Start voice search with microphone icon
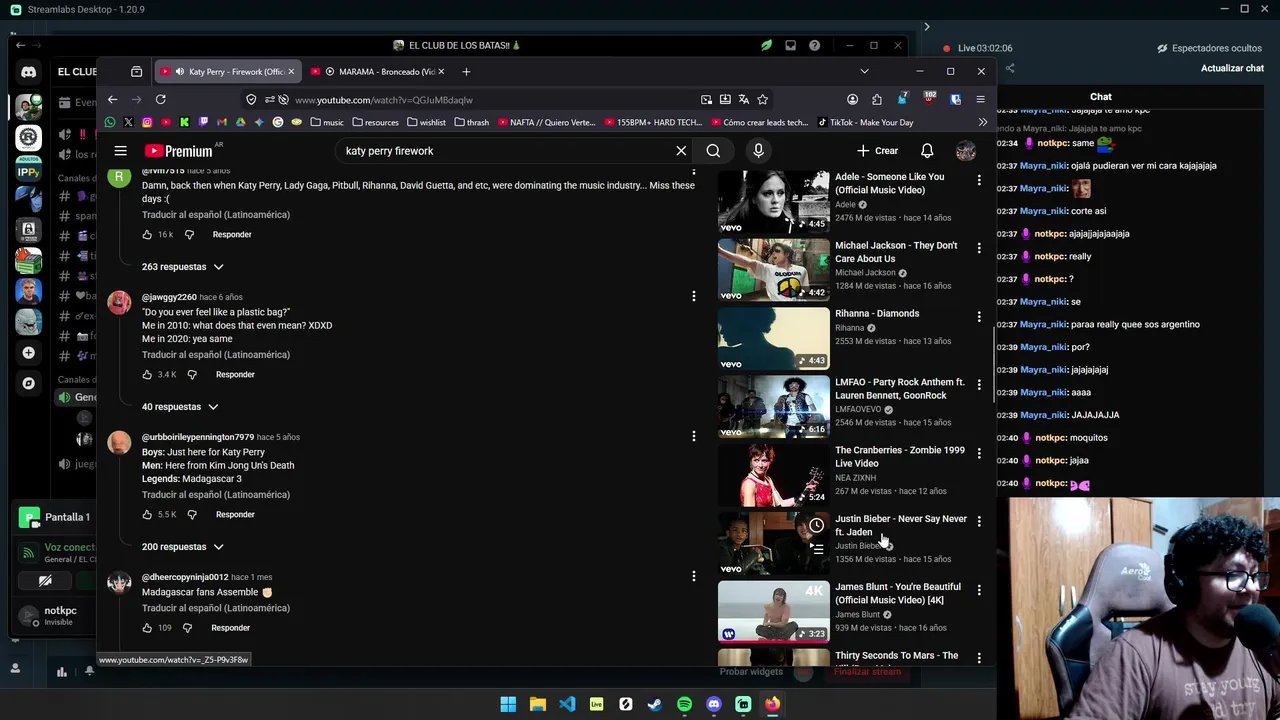The width and height of the screenshot is (1280, 720). [x=758, y=151]
